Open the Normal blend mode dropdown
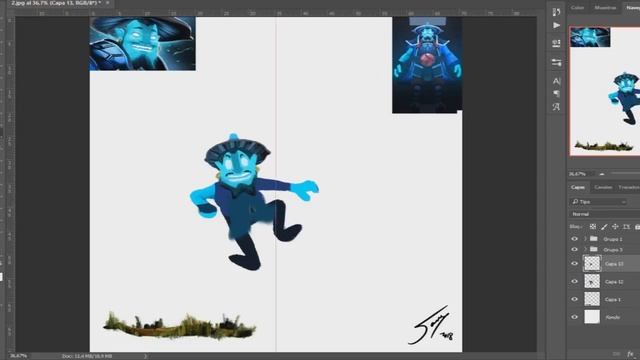The image size is (640, 360). point(604,214)
